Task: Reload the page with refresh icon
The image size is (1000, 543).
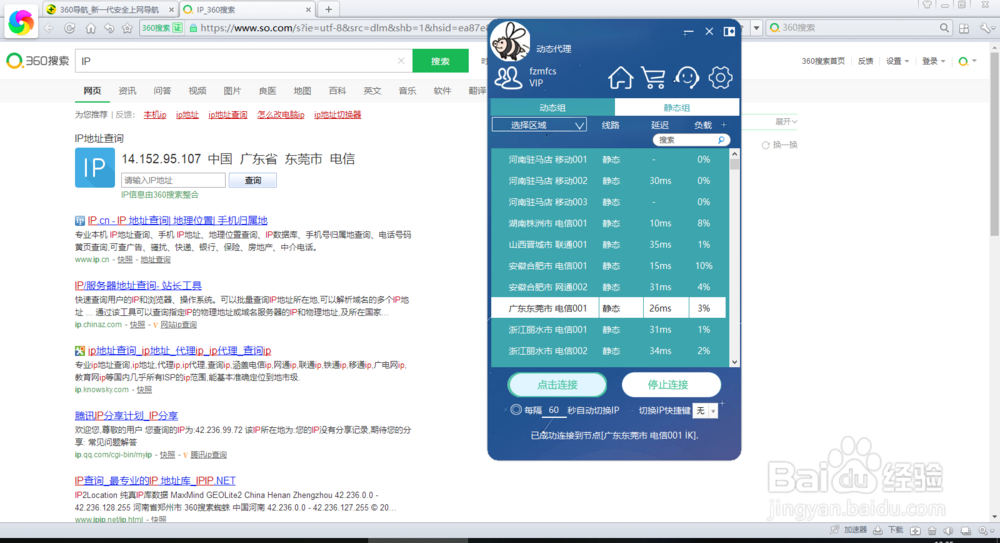Action: point(70,28)
